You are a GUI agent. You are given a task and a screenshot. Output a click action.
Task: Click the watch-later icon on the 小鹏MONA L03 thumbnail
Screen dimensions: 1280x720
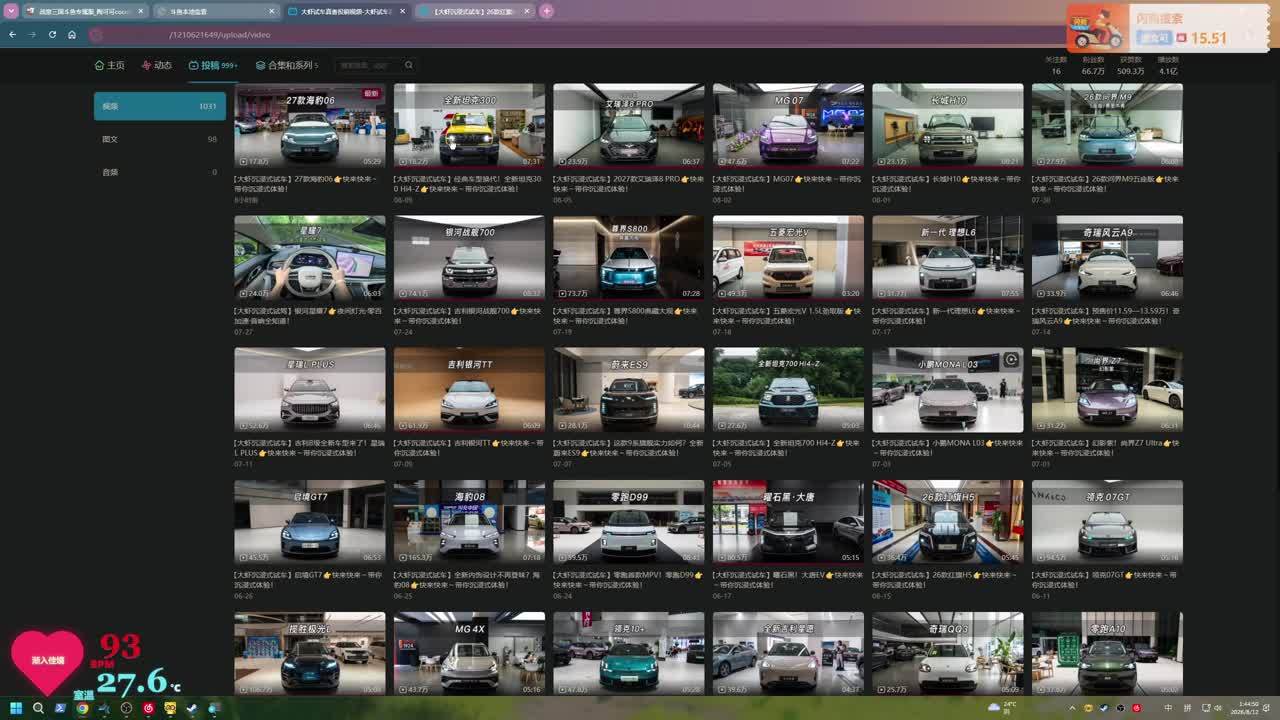coord(1011,360)
